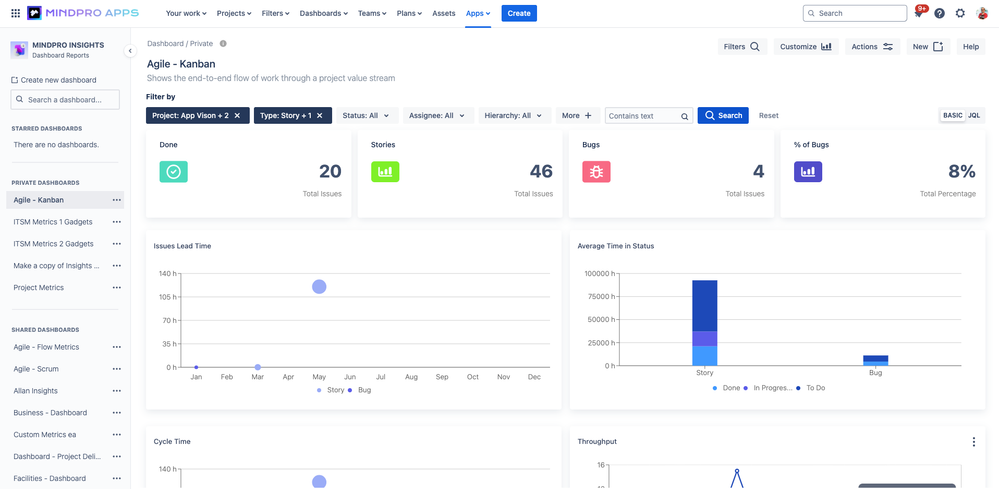Collapse the sidebar with the arrow button
999x489 pixels.
point(130,51)
